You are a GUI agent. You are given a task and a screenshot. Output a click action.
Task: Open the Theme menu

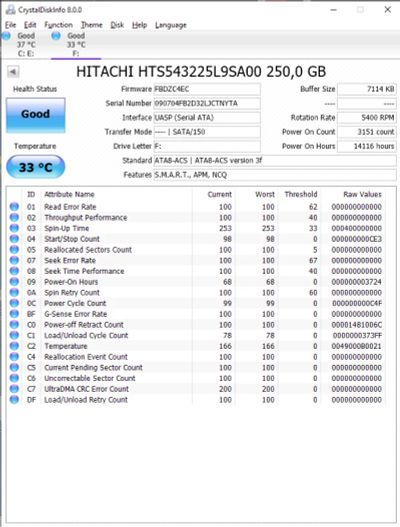pos(91,25)
